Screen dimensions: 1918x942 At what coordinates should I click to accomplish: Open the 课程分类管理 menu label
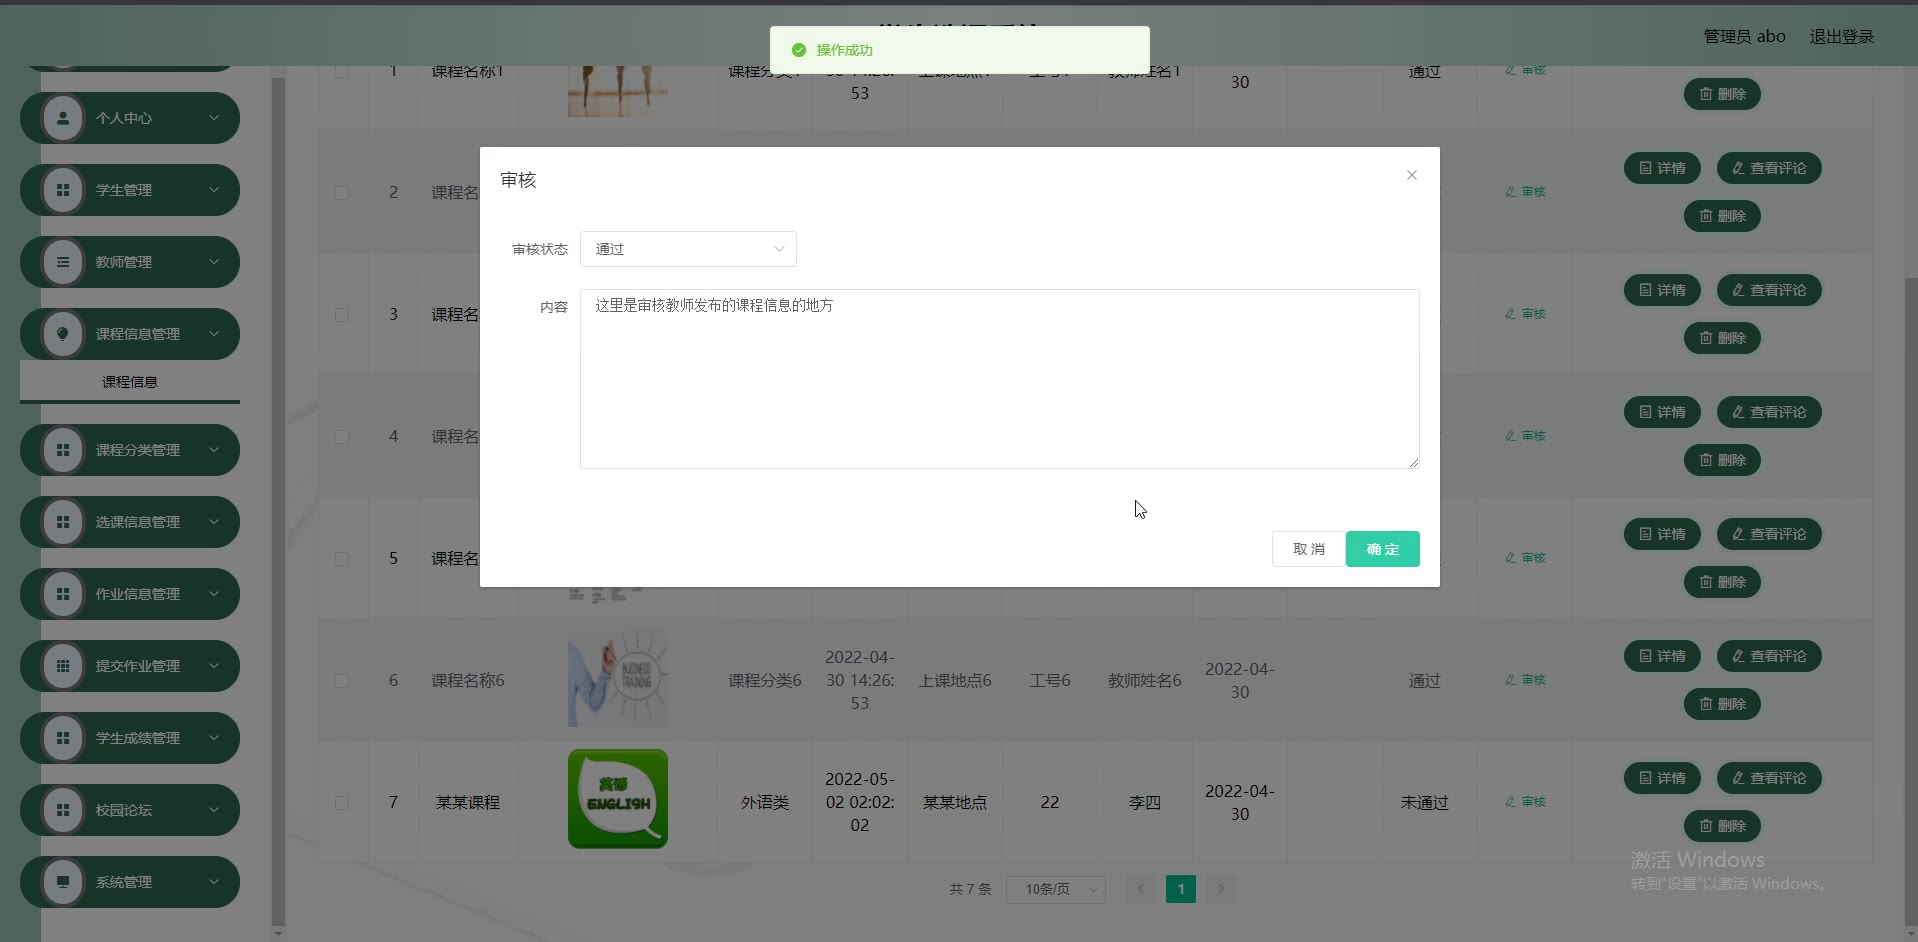pos(138,450)
